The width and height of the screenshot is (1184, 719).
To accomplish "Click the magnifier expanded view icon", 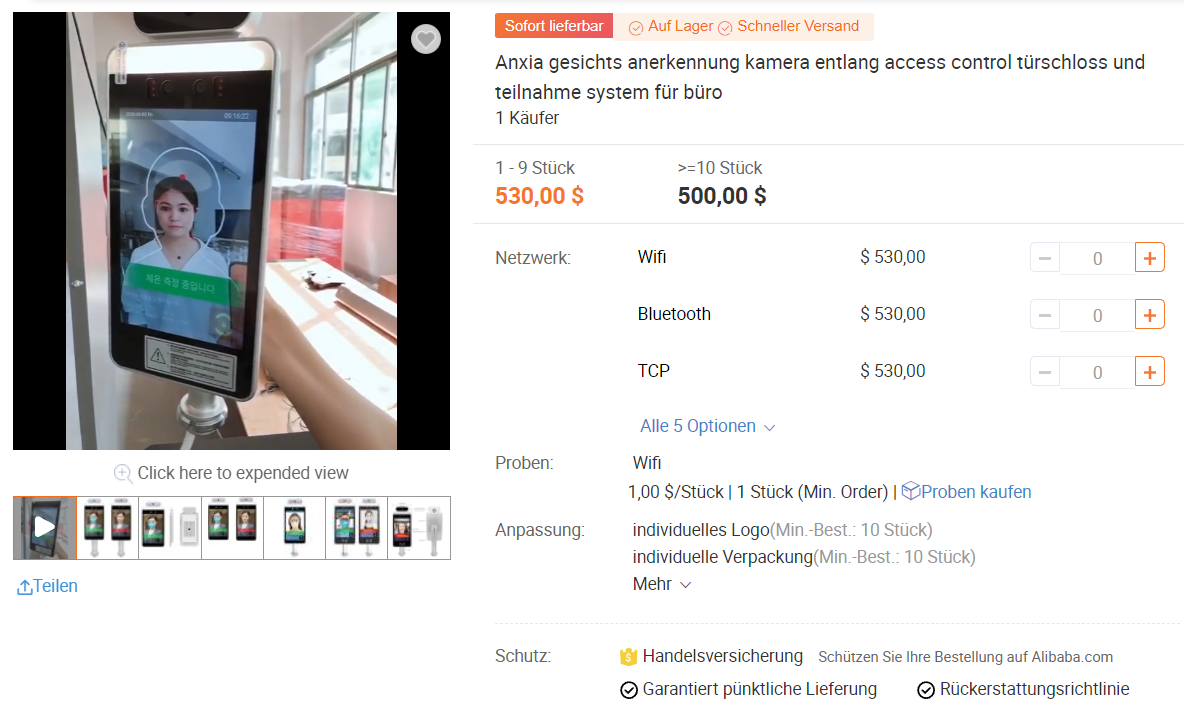I will 123,473.
